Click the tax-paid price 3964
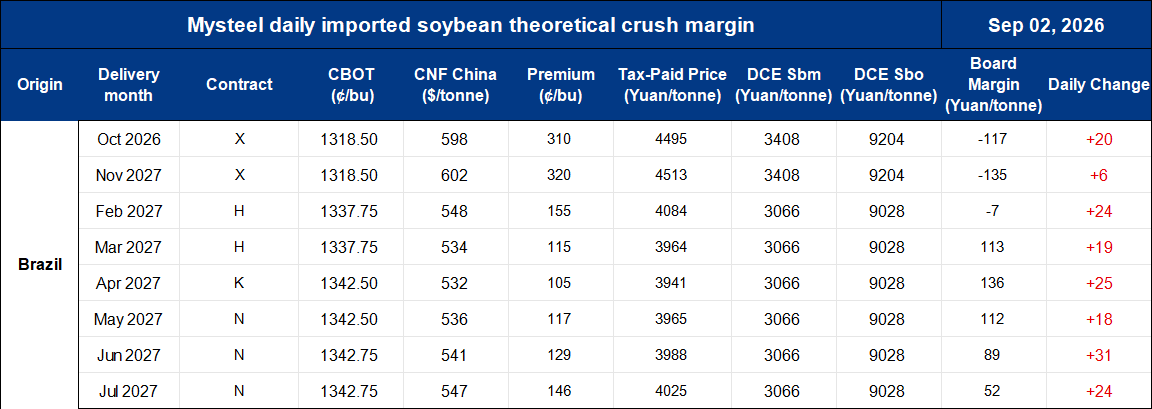 [672, 247]
